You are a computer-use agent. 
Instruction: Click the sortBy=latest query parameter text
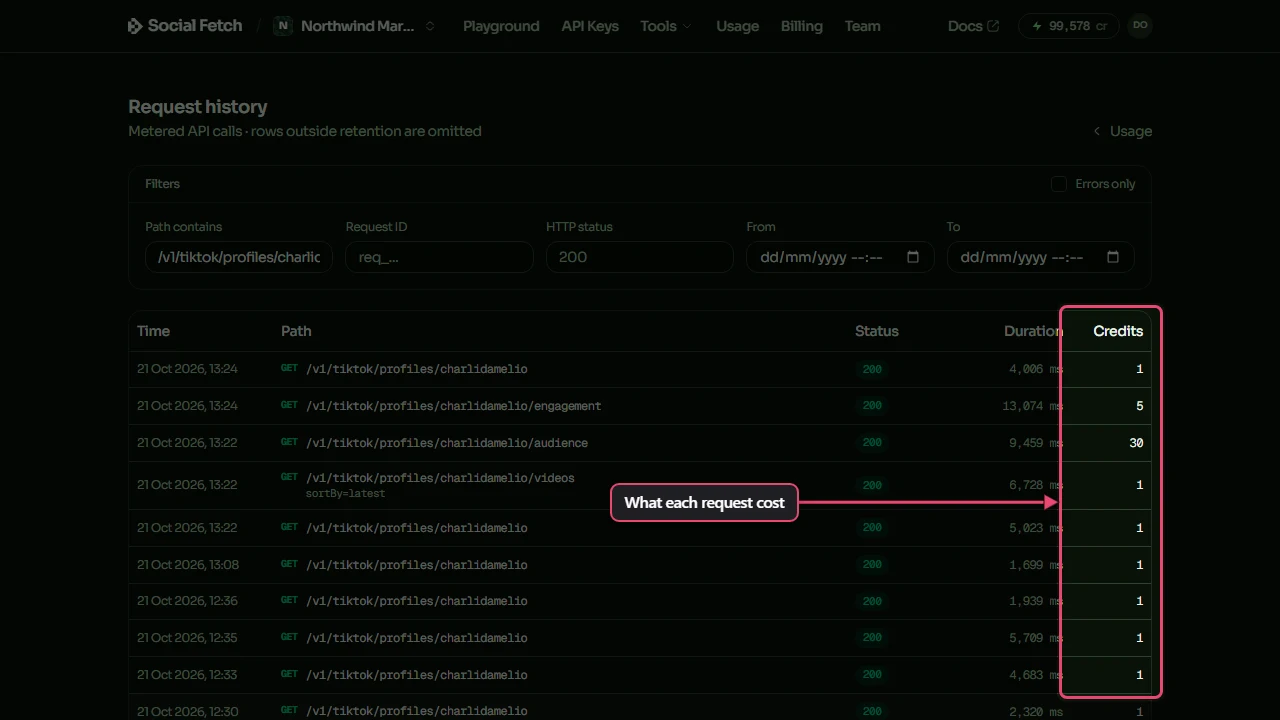(x=346, y=494)
